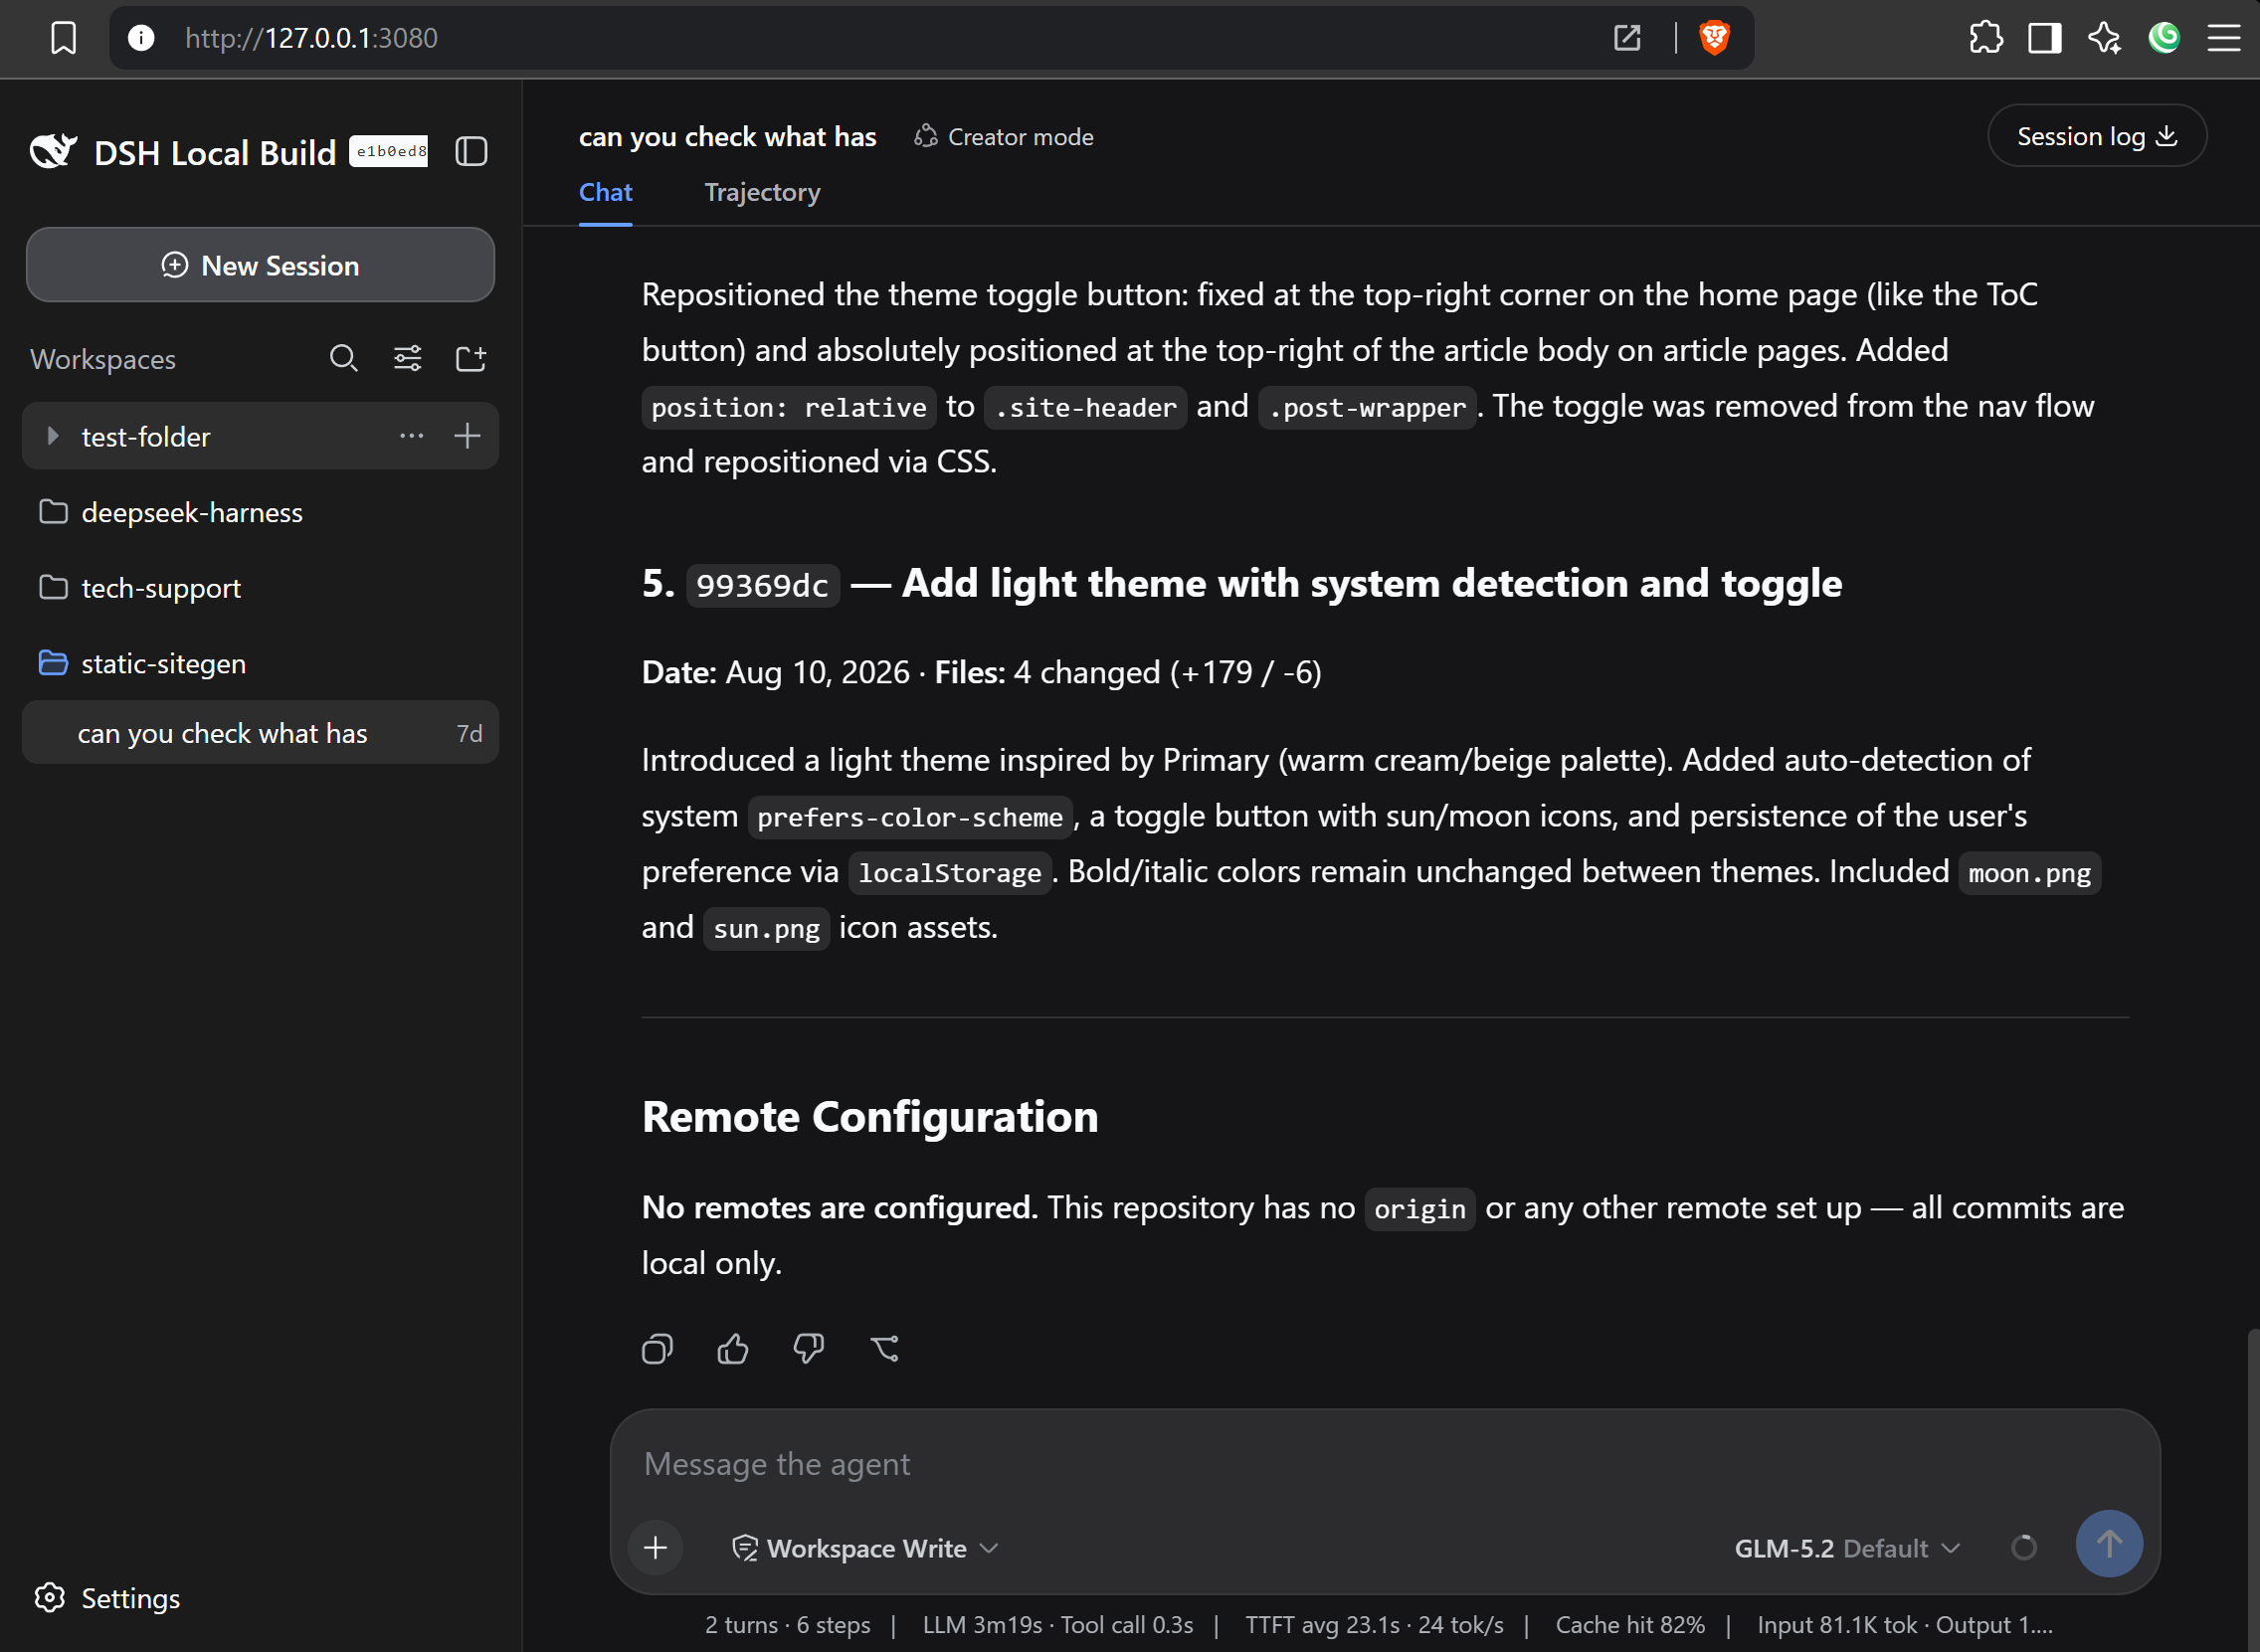Switch to the Chat tab
The height and width of the screenshot is (1652, 2260).
605,192
